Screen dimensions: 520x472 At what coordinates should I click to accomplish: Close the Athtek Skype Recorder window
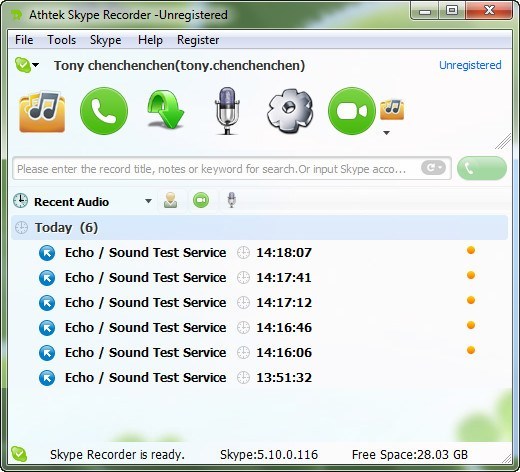click(x=489, y=11)
